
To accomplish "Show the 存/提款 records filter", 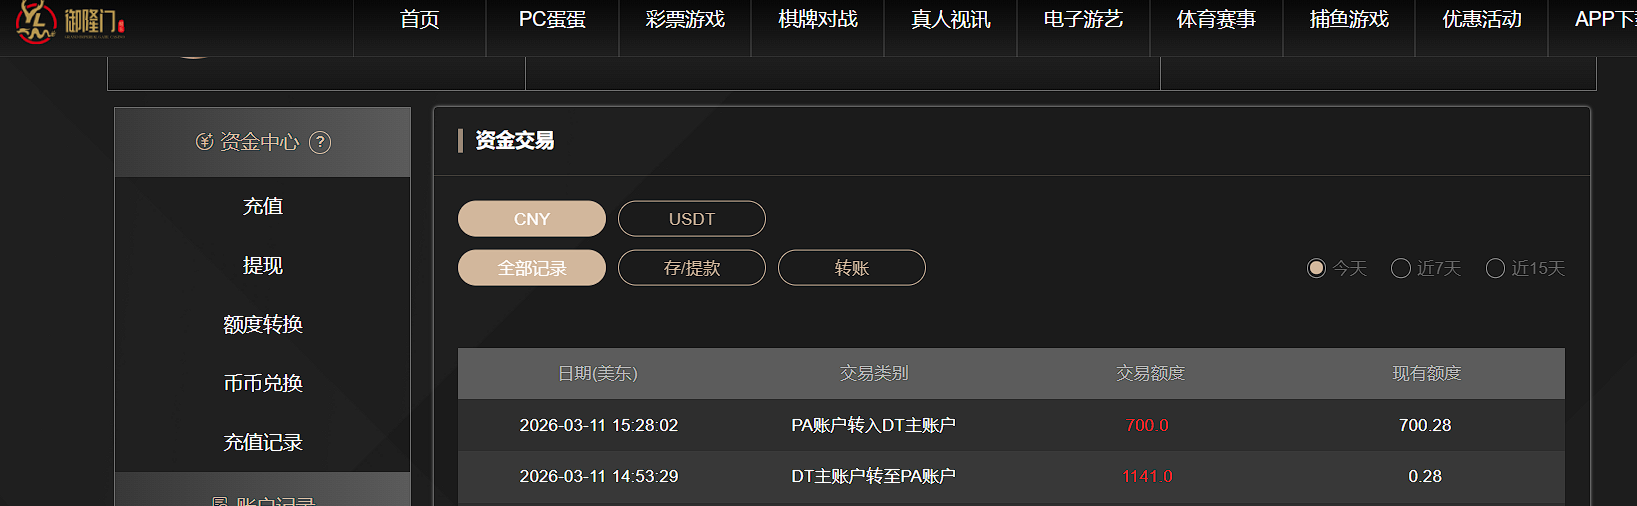I will [692, 268].
